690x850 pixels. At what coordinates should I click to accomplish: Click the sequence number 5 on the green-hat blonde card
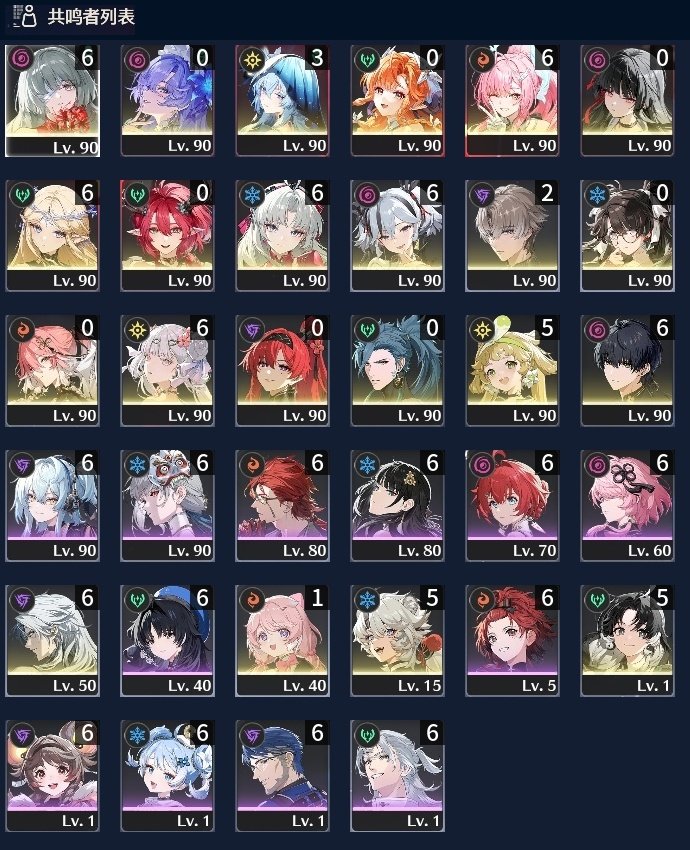[x=547, y=328]
